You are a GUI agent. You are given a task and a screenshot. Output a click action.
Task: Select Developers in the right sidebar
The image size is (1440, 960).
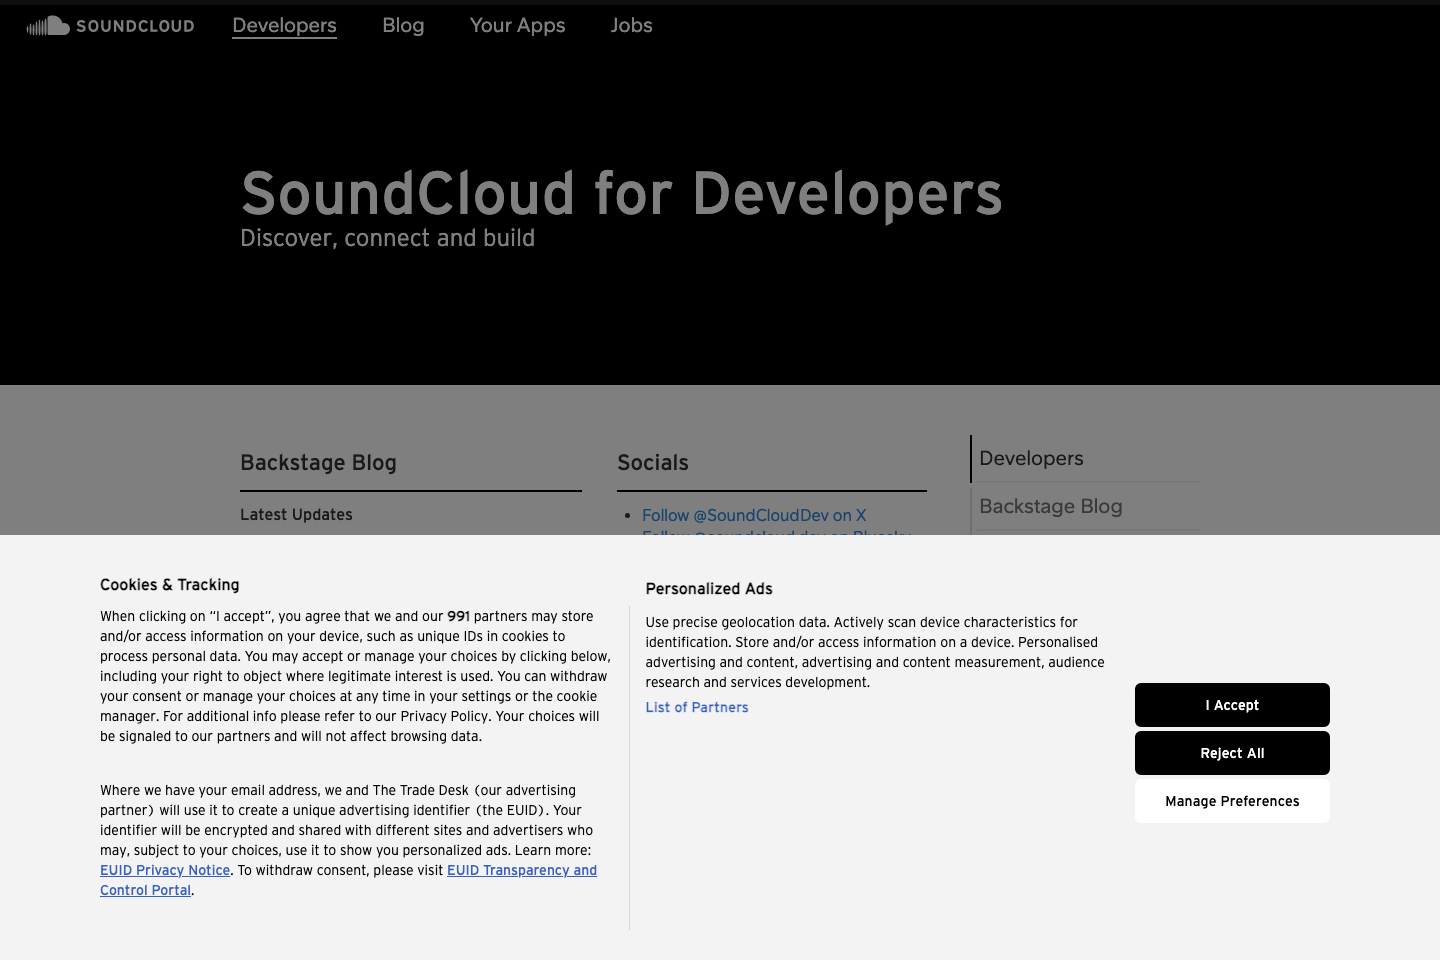pyautogui.click(x=1031, y=458)
